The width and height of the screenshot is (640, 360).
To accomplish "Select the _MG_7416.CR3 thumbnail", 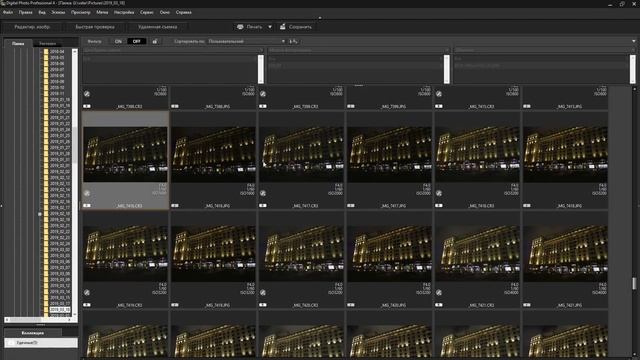I will point(125,154).
